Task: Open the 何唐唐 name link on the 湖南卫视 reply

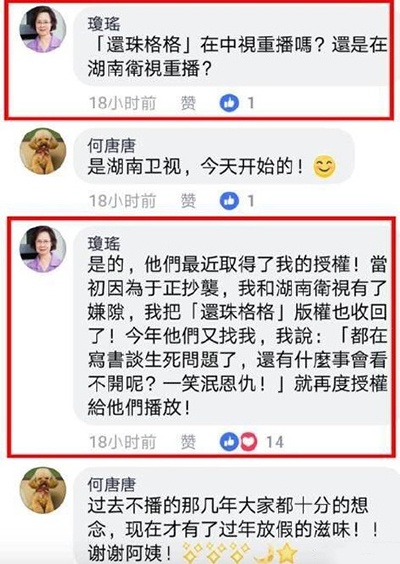Action: pyautogui.click(x=112, y=146)
